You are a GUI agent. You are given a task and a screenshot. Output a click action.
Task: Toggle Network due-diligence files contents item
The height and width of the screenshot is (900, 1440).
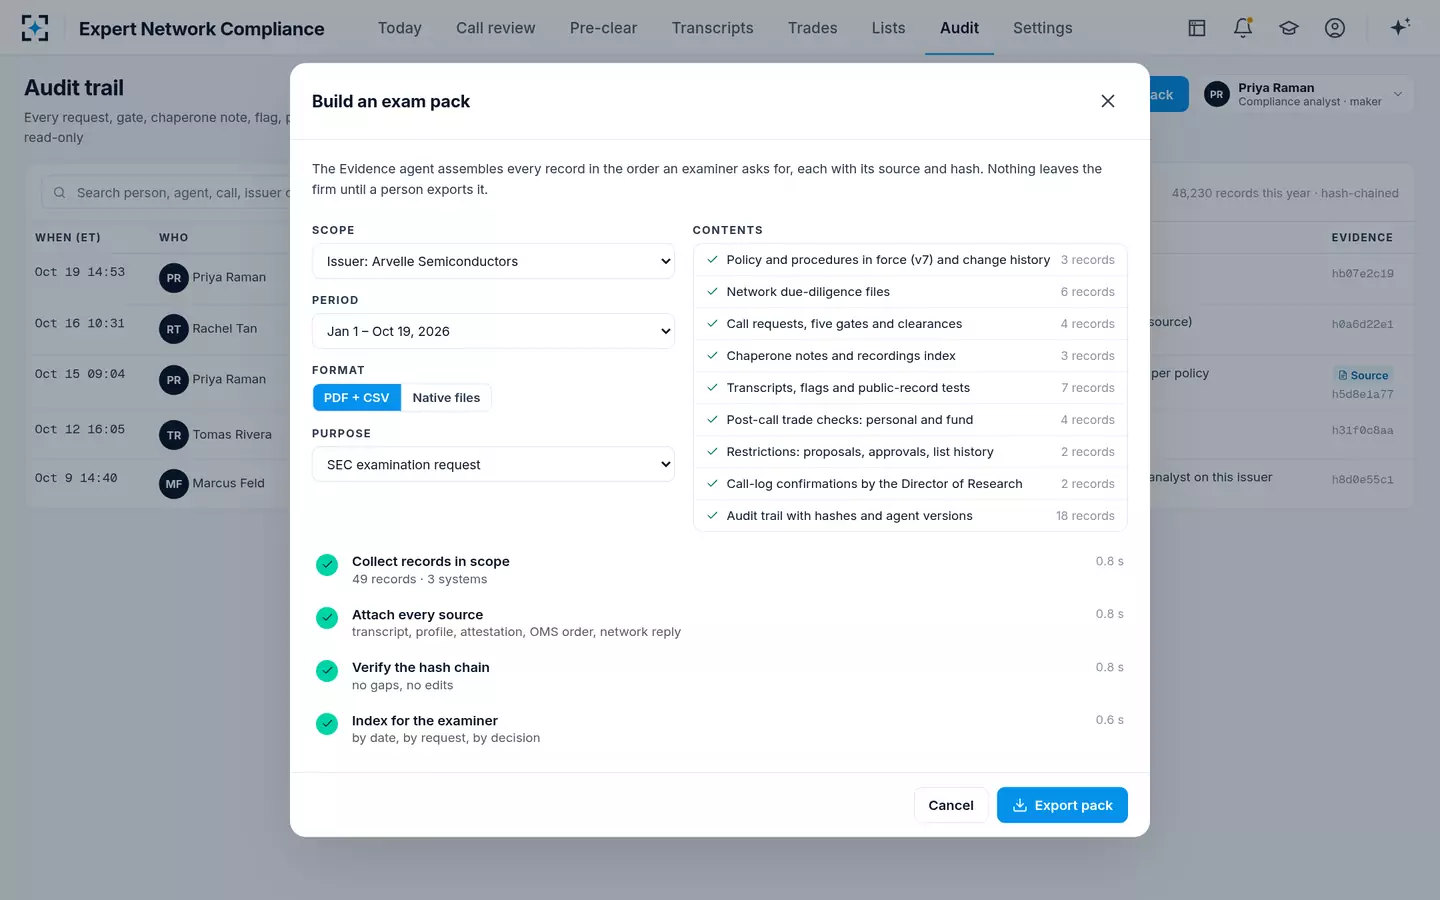click(910, 292)
